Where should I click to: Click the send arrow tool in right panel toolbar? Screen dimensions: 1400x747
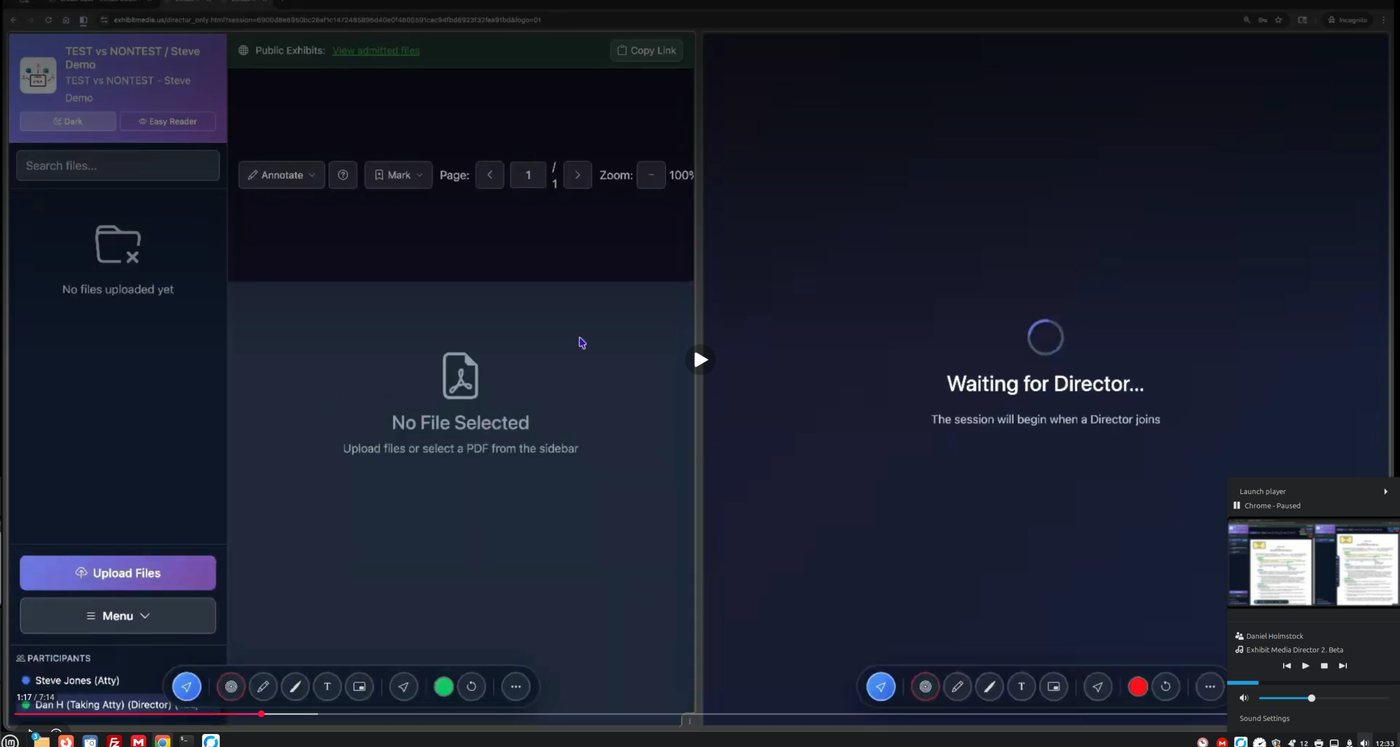coord(1098,687)
